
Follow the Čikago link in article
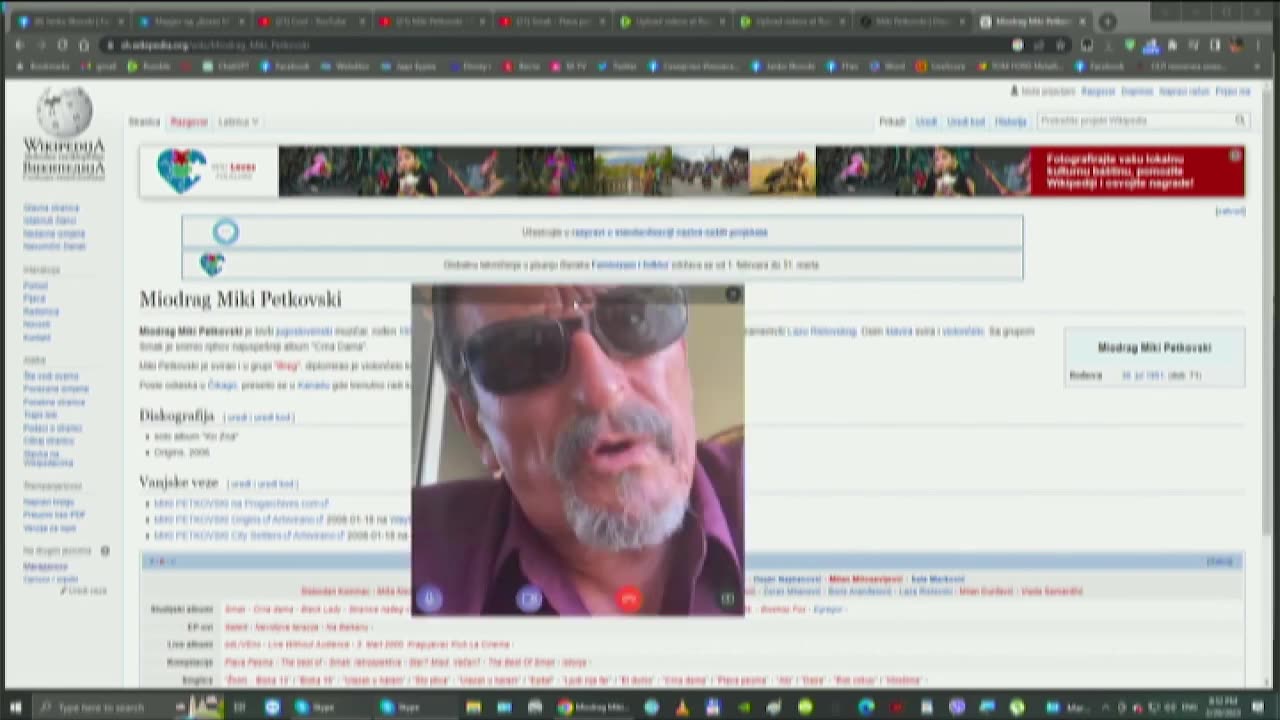[222, 385]
